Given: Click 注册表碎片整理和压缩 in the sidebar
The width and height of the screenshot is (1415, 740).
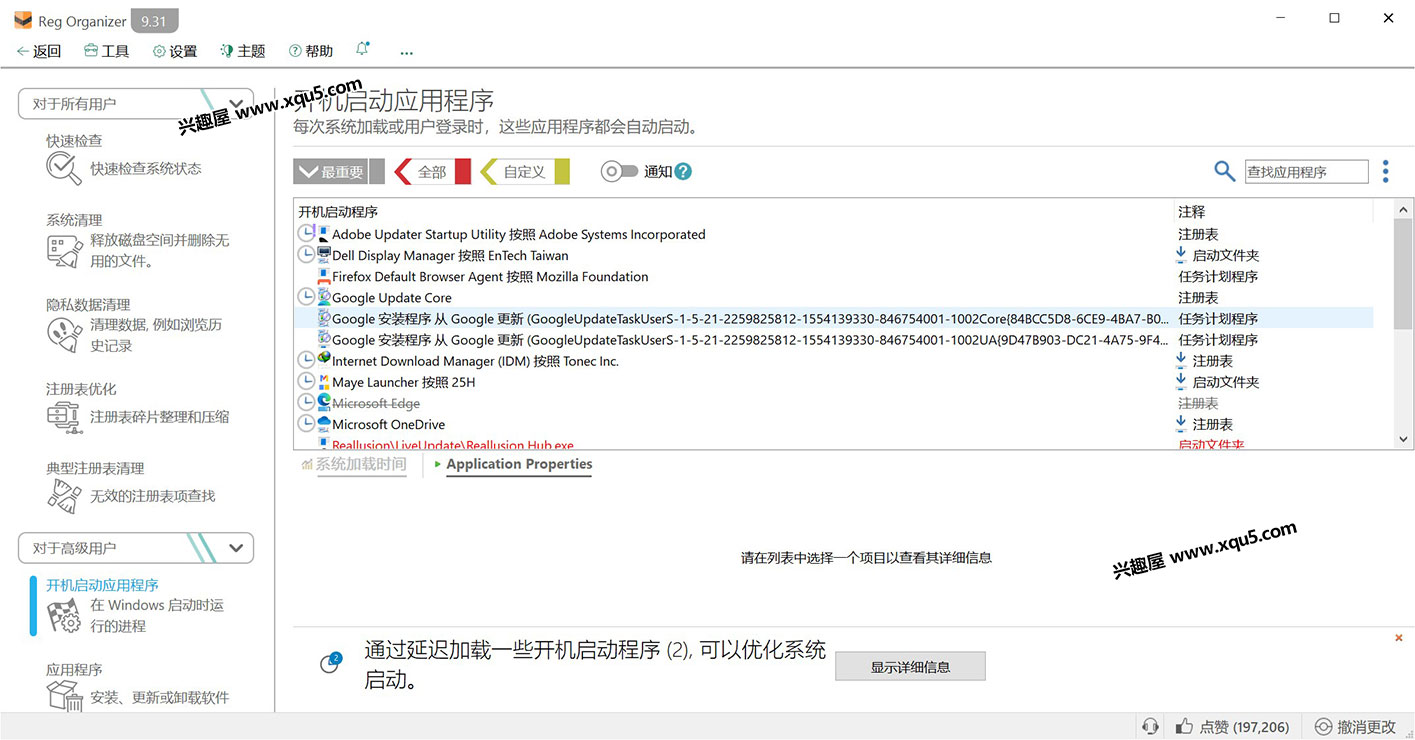Looking at the screenshot, I should click(160, 417).
